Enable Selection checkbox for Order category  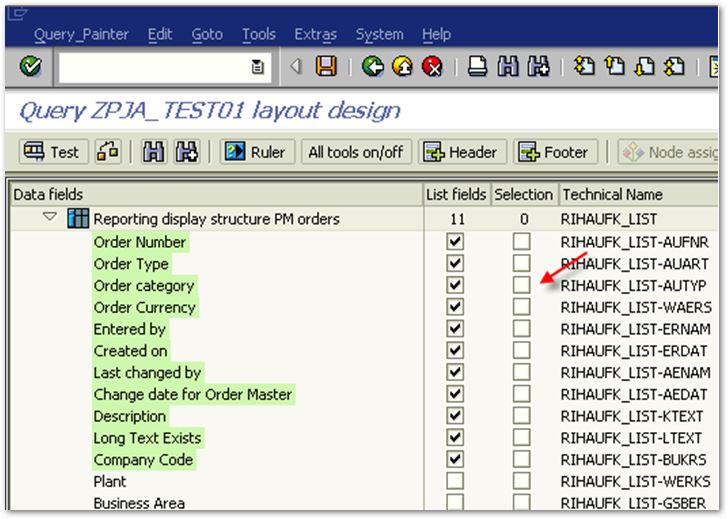coord(522,286)
